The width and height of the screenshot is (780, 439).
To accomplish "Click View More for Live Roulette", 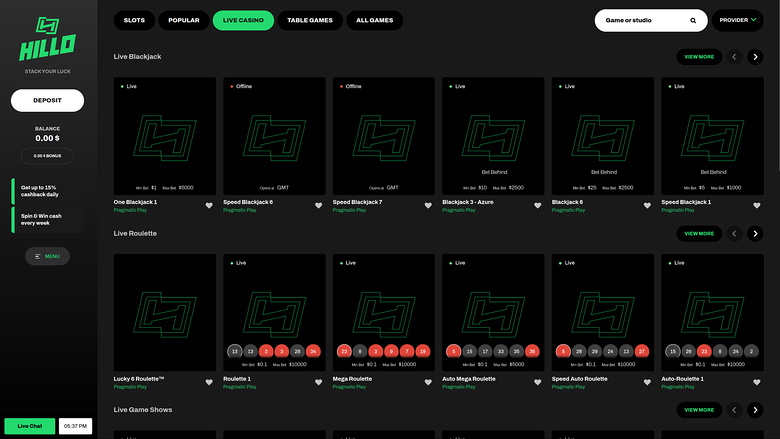I will [x=699, y=233].
